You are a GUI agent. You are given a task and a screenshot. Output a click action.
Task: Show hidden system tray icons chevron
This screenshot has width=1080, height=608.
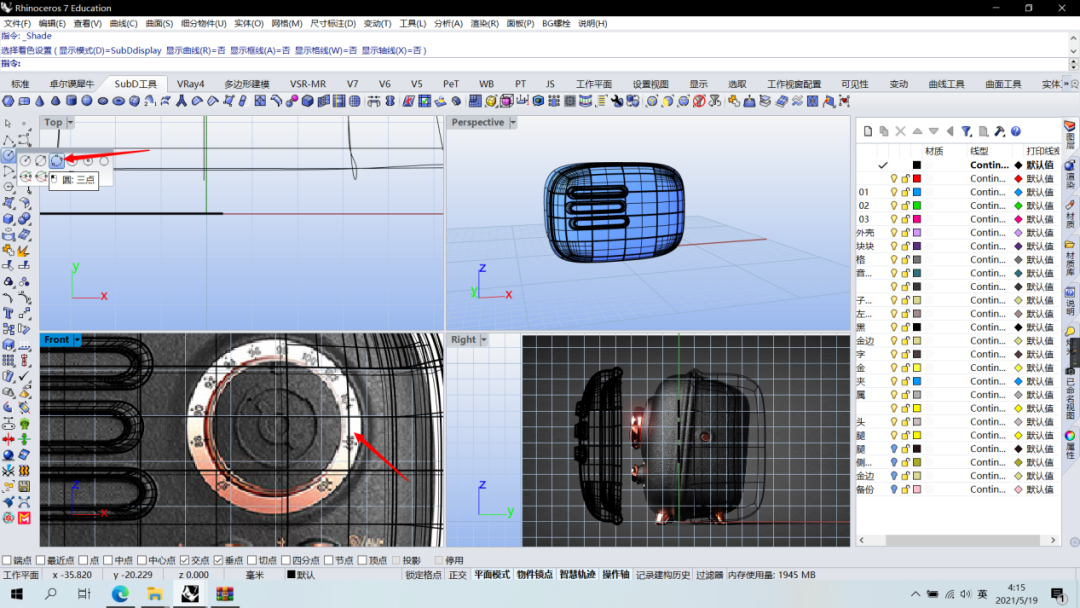(915, 594)
